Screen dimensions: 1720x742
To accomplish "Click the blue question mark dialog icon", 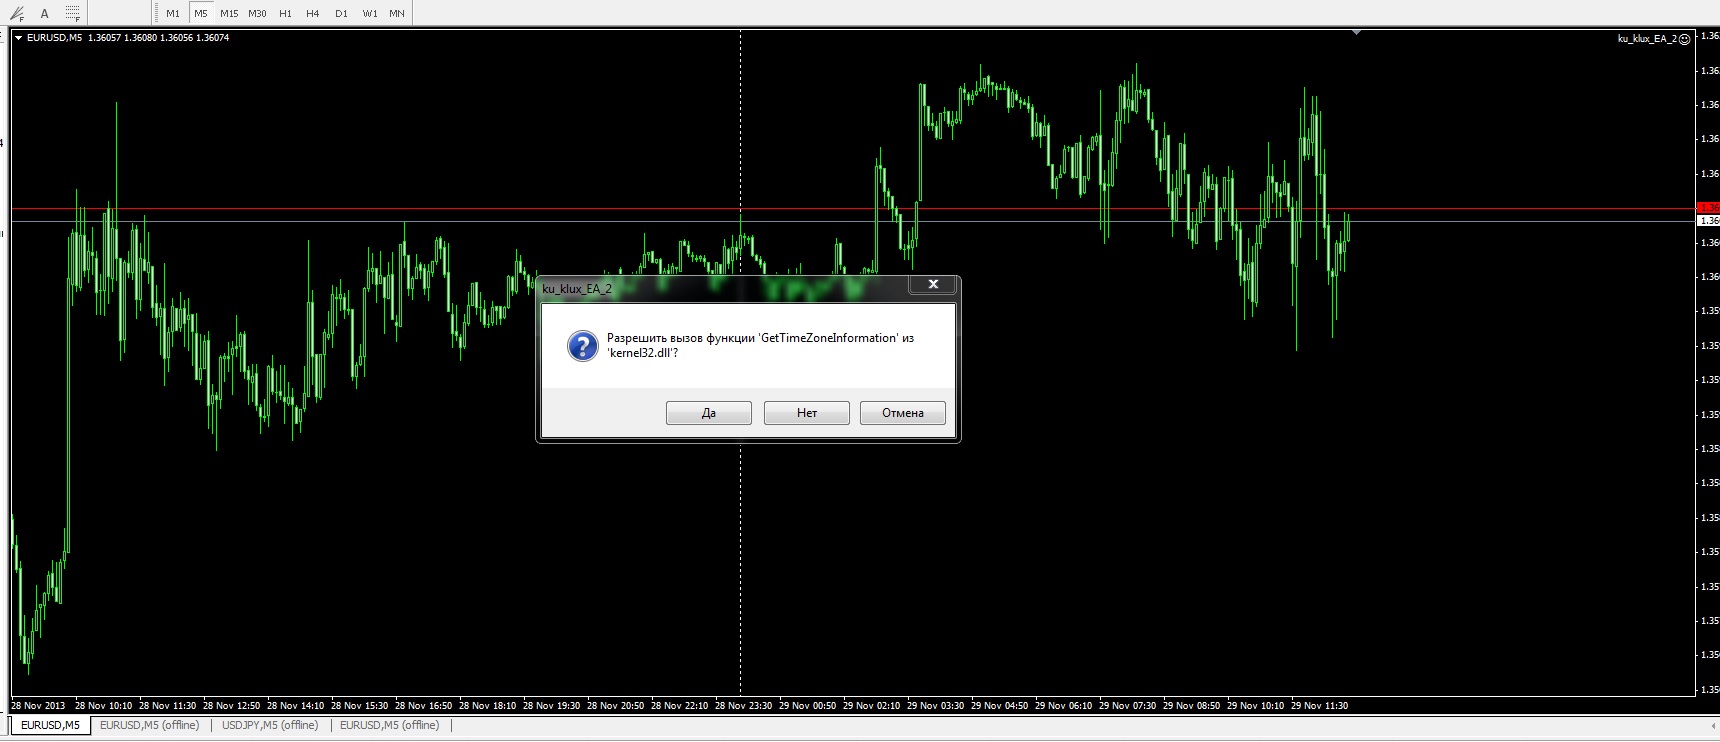I will point(582,346).
